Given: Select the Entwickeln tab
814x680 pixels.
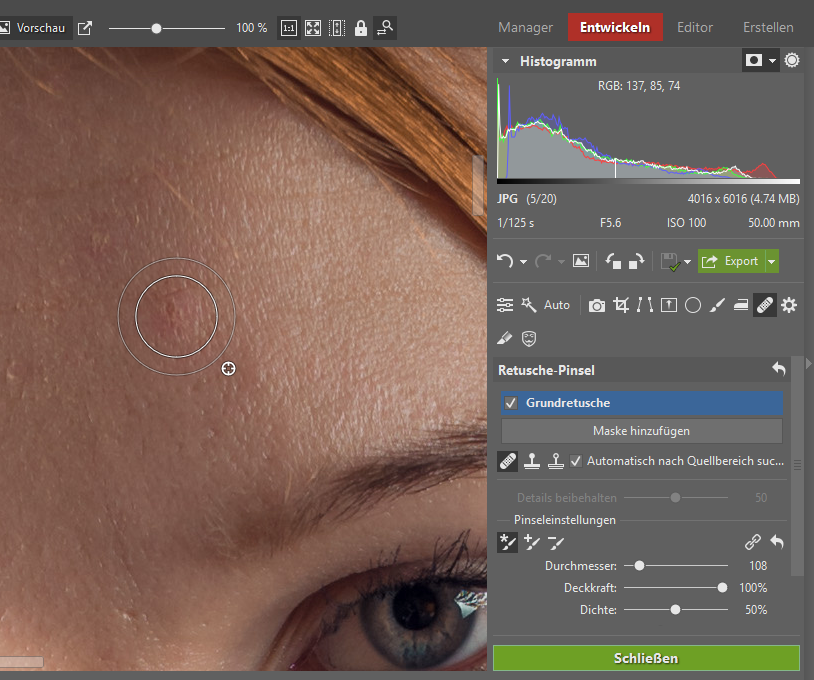Looking at the screenshot, I should (615, 28).
